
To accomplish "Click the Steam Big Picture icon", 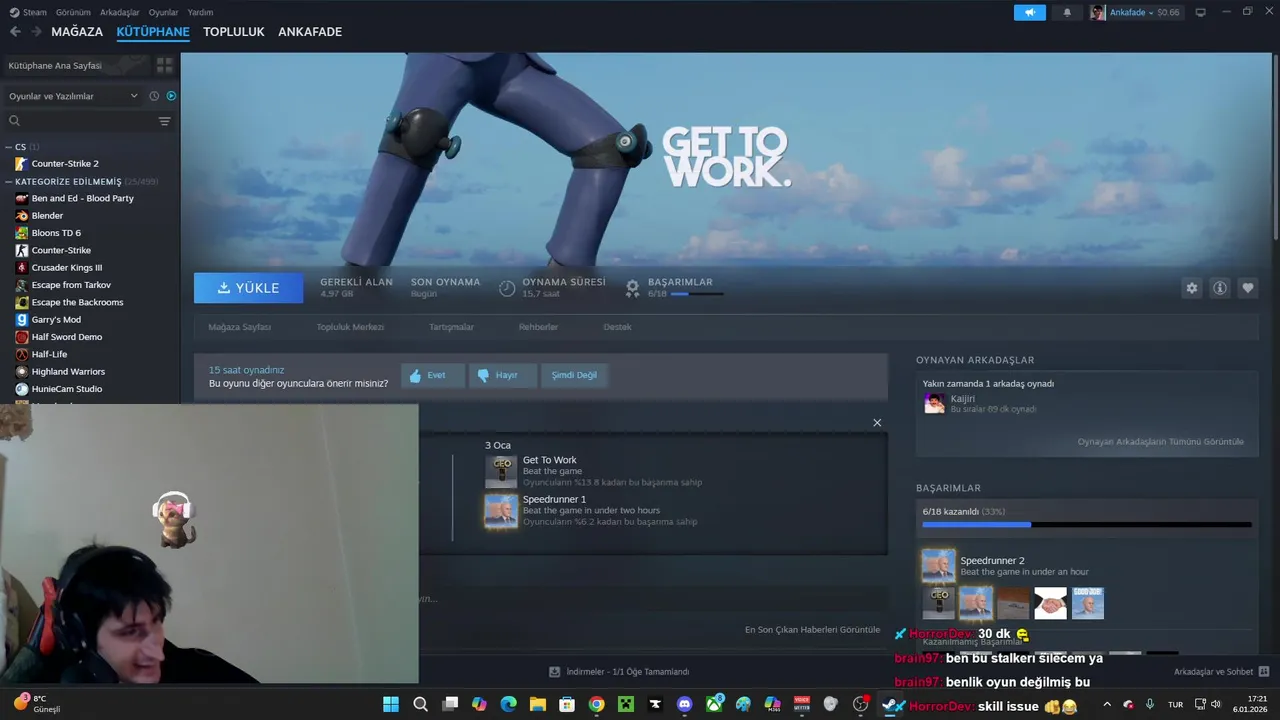I will [1201, 12].
